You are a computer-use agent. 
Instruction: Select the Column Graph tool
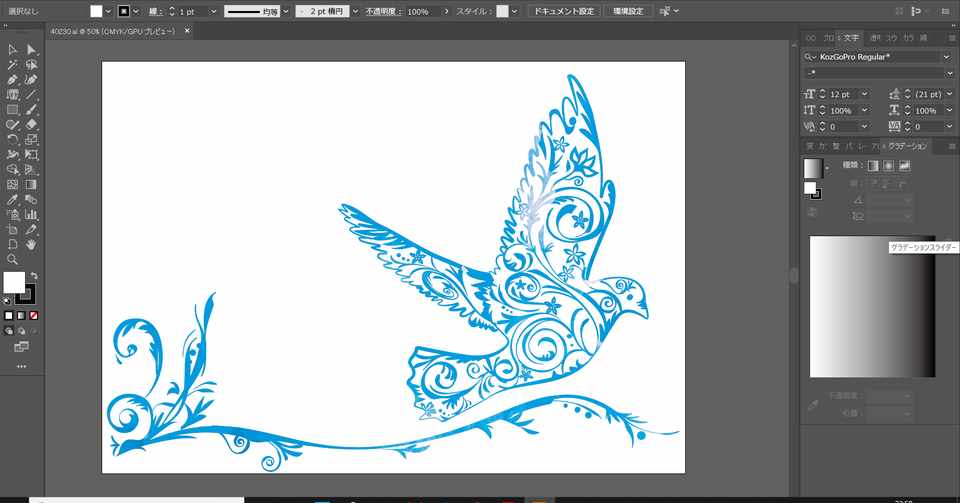[31, 215]
